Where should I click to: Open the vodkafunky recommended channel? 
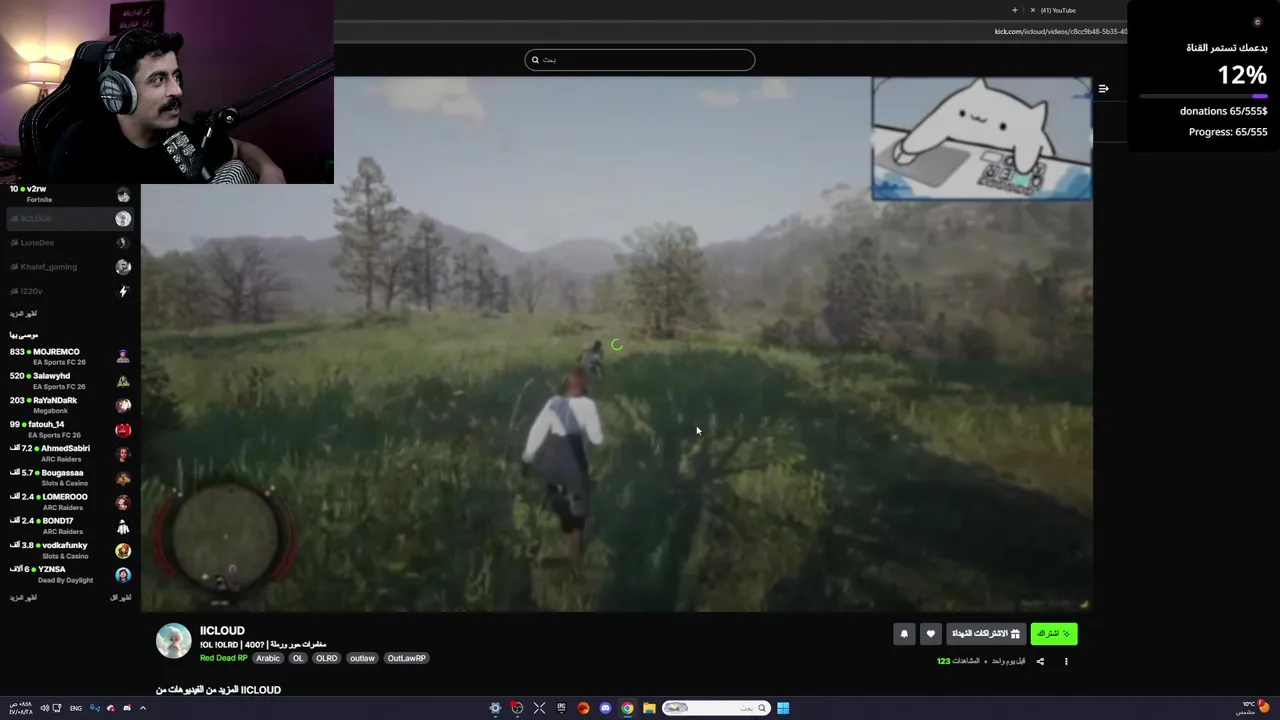point(70,550)
